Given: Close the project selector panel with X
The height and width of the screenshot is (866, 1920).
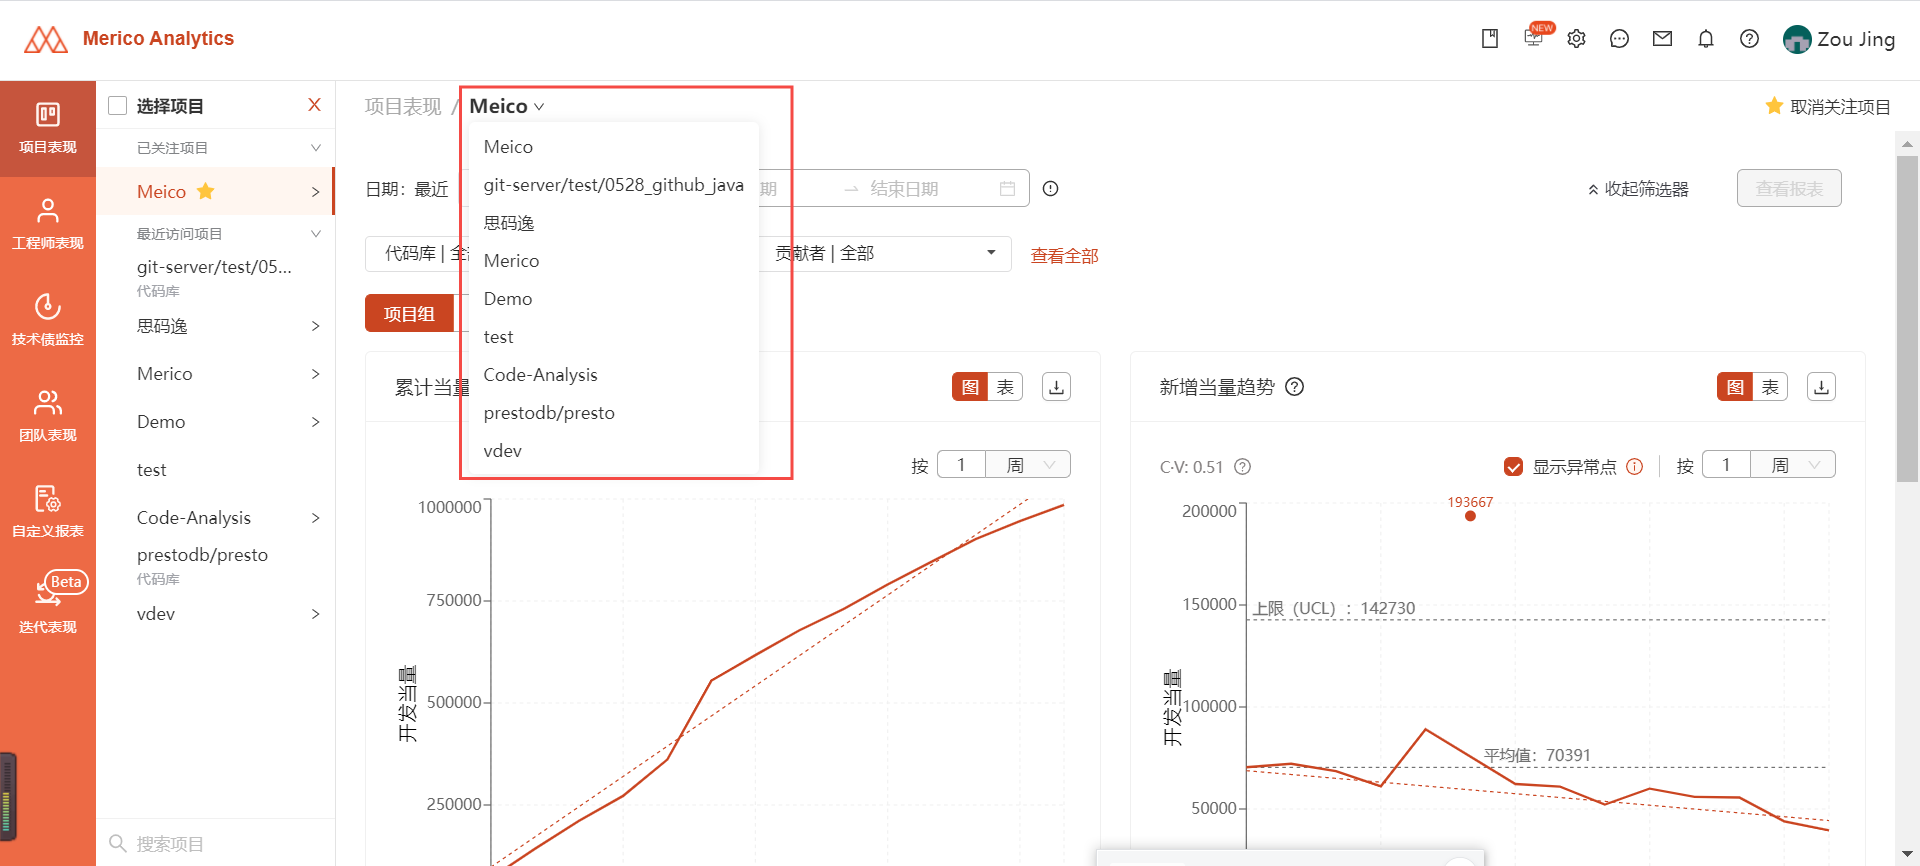Looking at the screenshot, I should [314, 105].
